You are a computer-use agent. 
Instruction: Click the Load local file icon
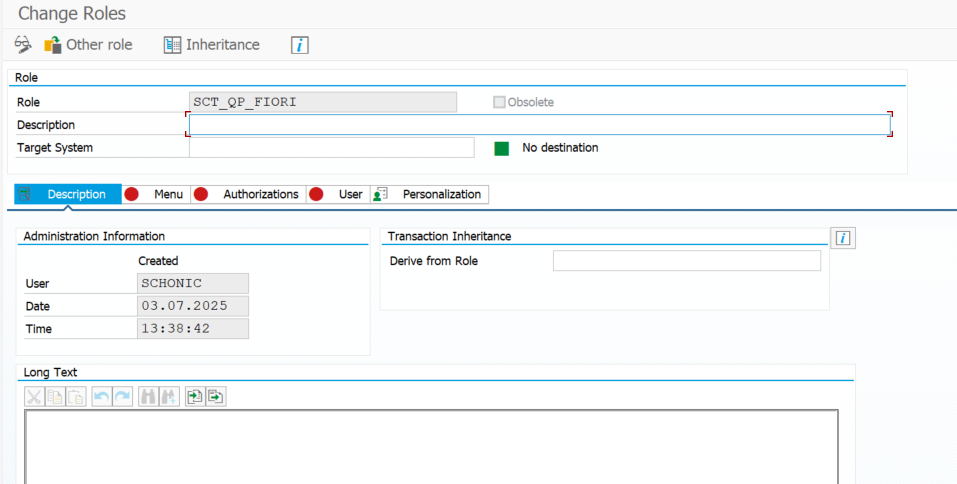195,397
